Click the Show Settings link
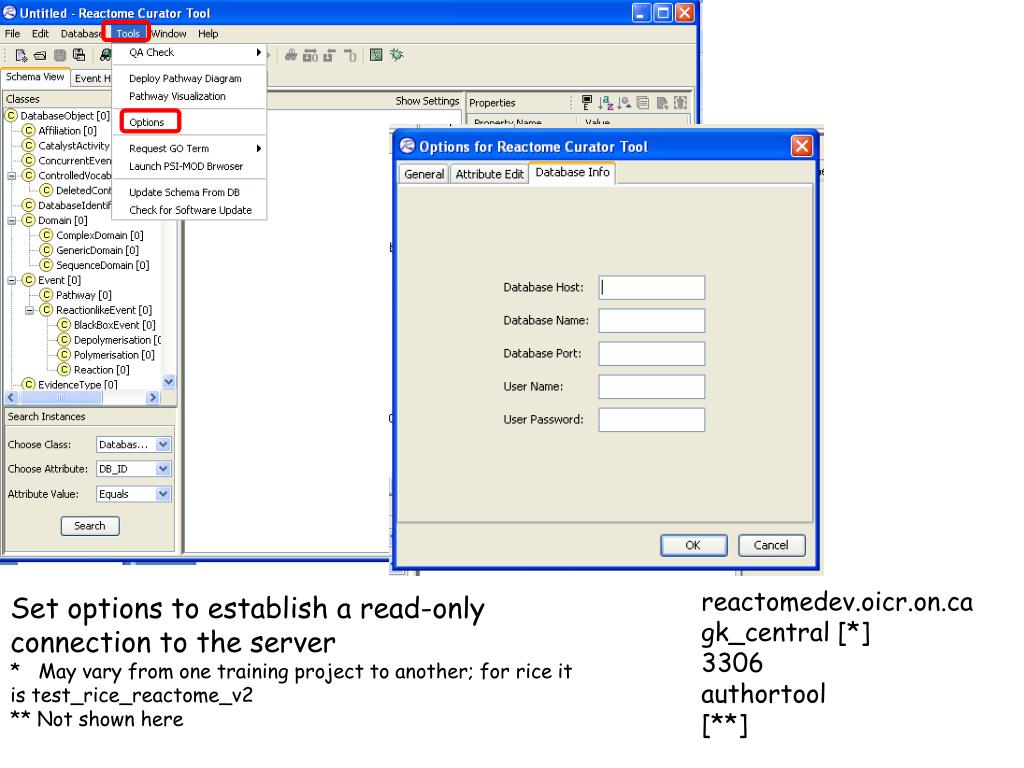 click(427, 101)
